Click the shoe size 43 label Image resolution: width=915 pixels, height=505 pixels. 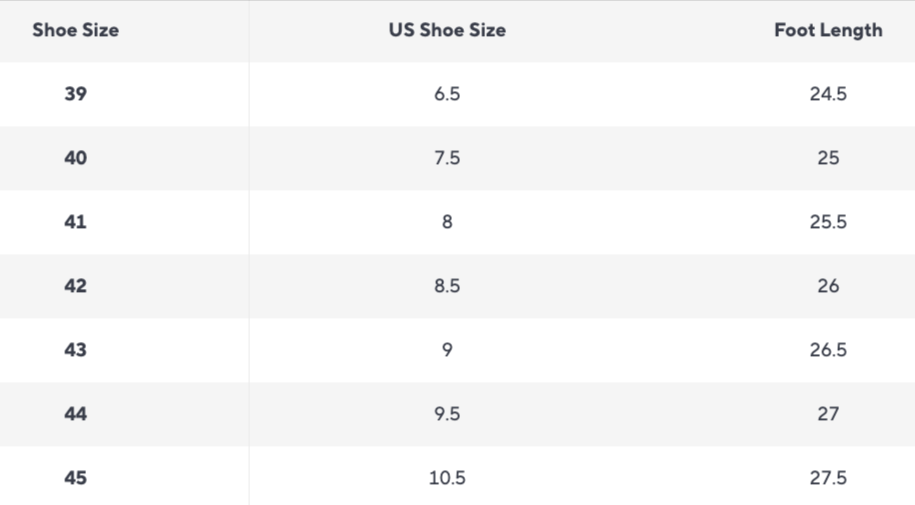coord(75,350)
